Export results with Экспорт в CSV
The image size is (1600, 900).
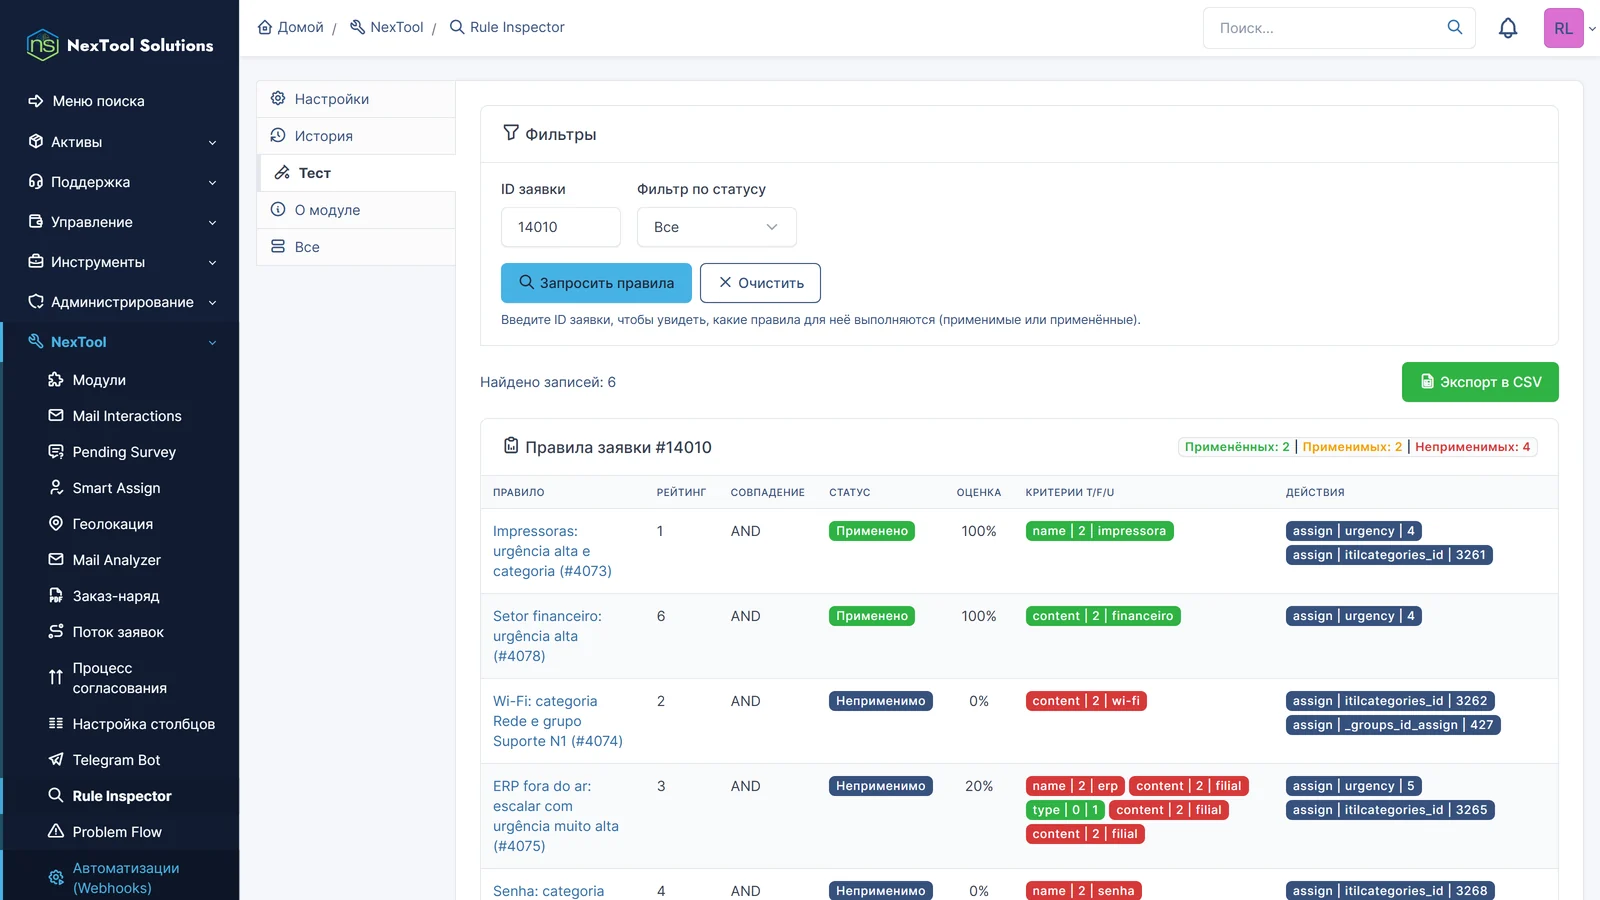[1480, 382]
